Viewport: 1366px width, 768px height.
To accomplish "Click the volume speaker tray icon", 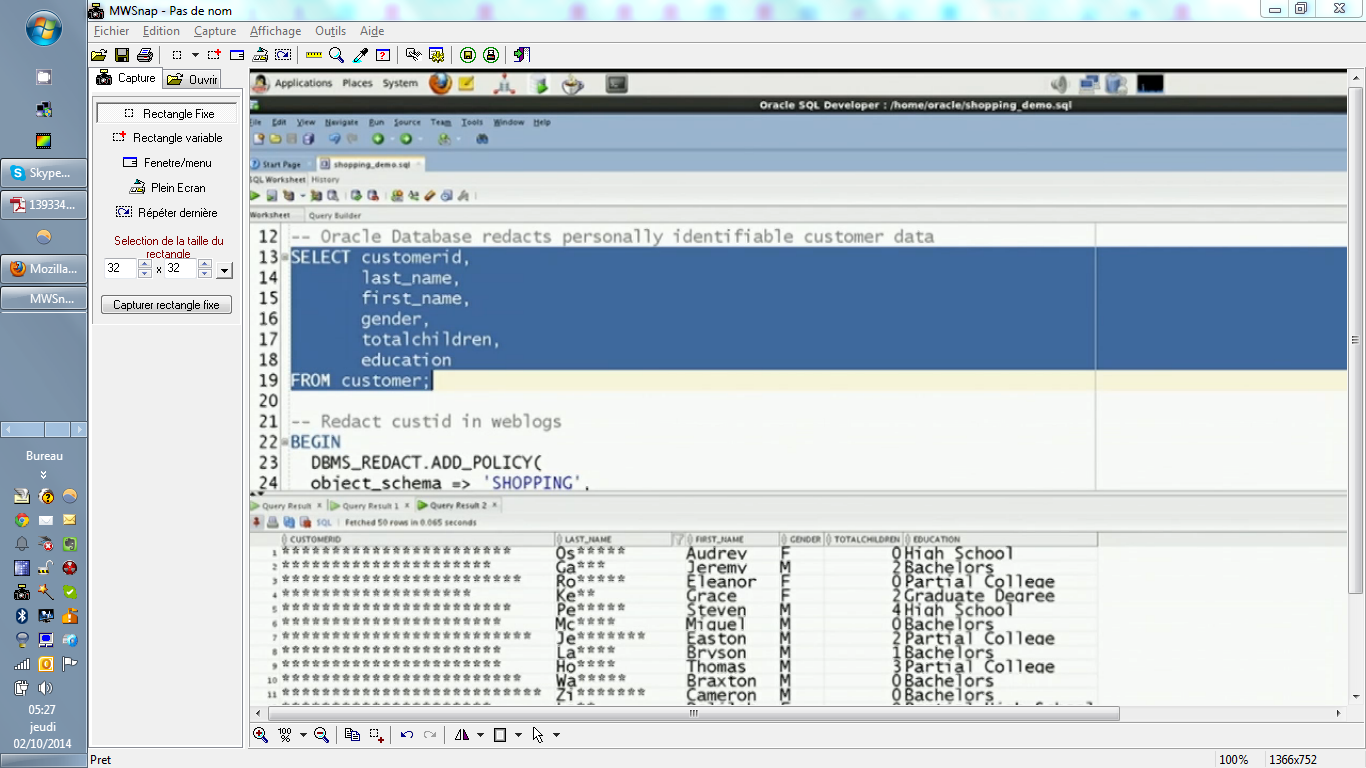I will click(45, 688).
